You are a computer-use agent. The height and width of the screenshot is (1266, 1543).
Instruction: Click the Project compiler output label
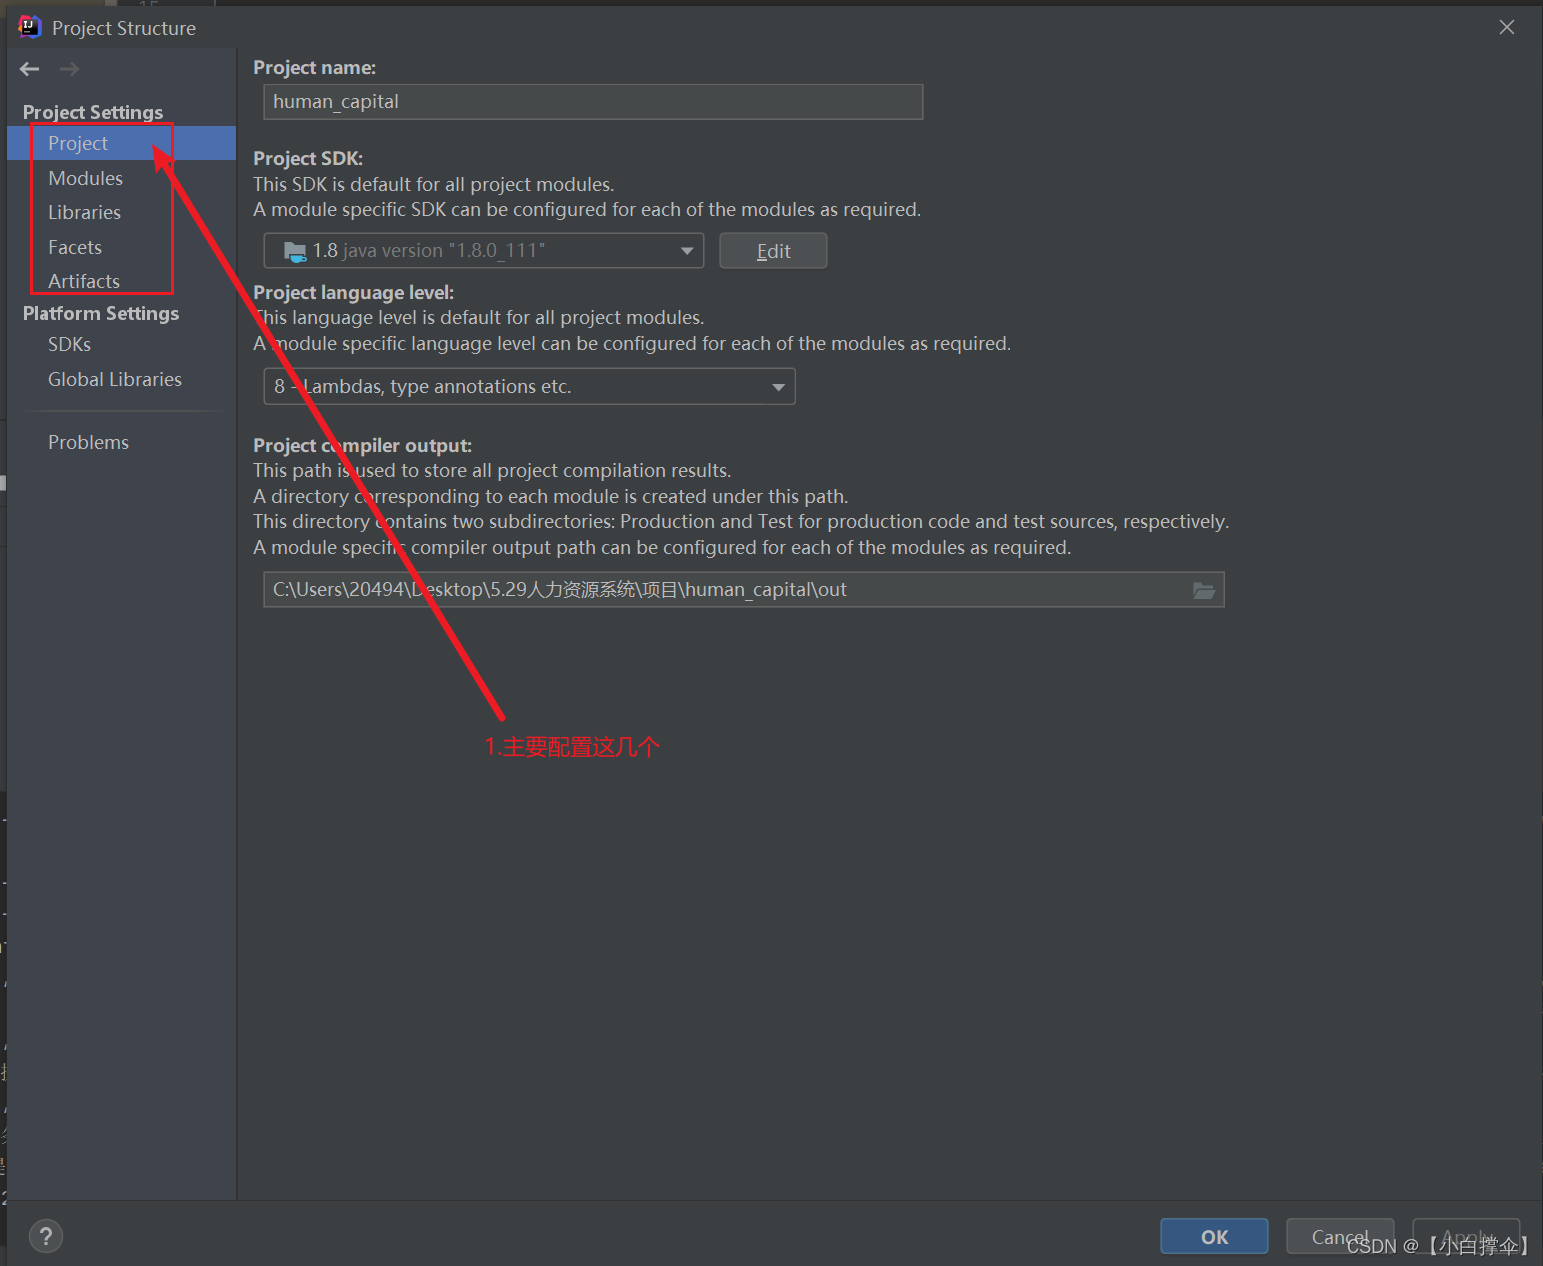(362, 445)
